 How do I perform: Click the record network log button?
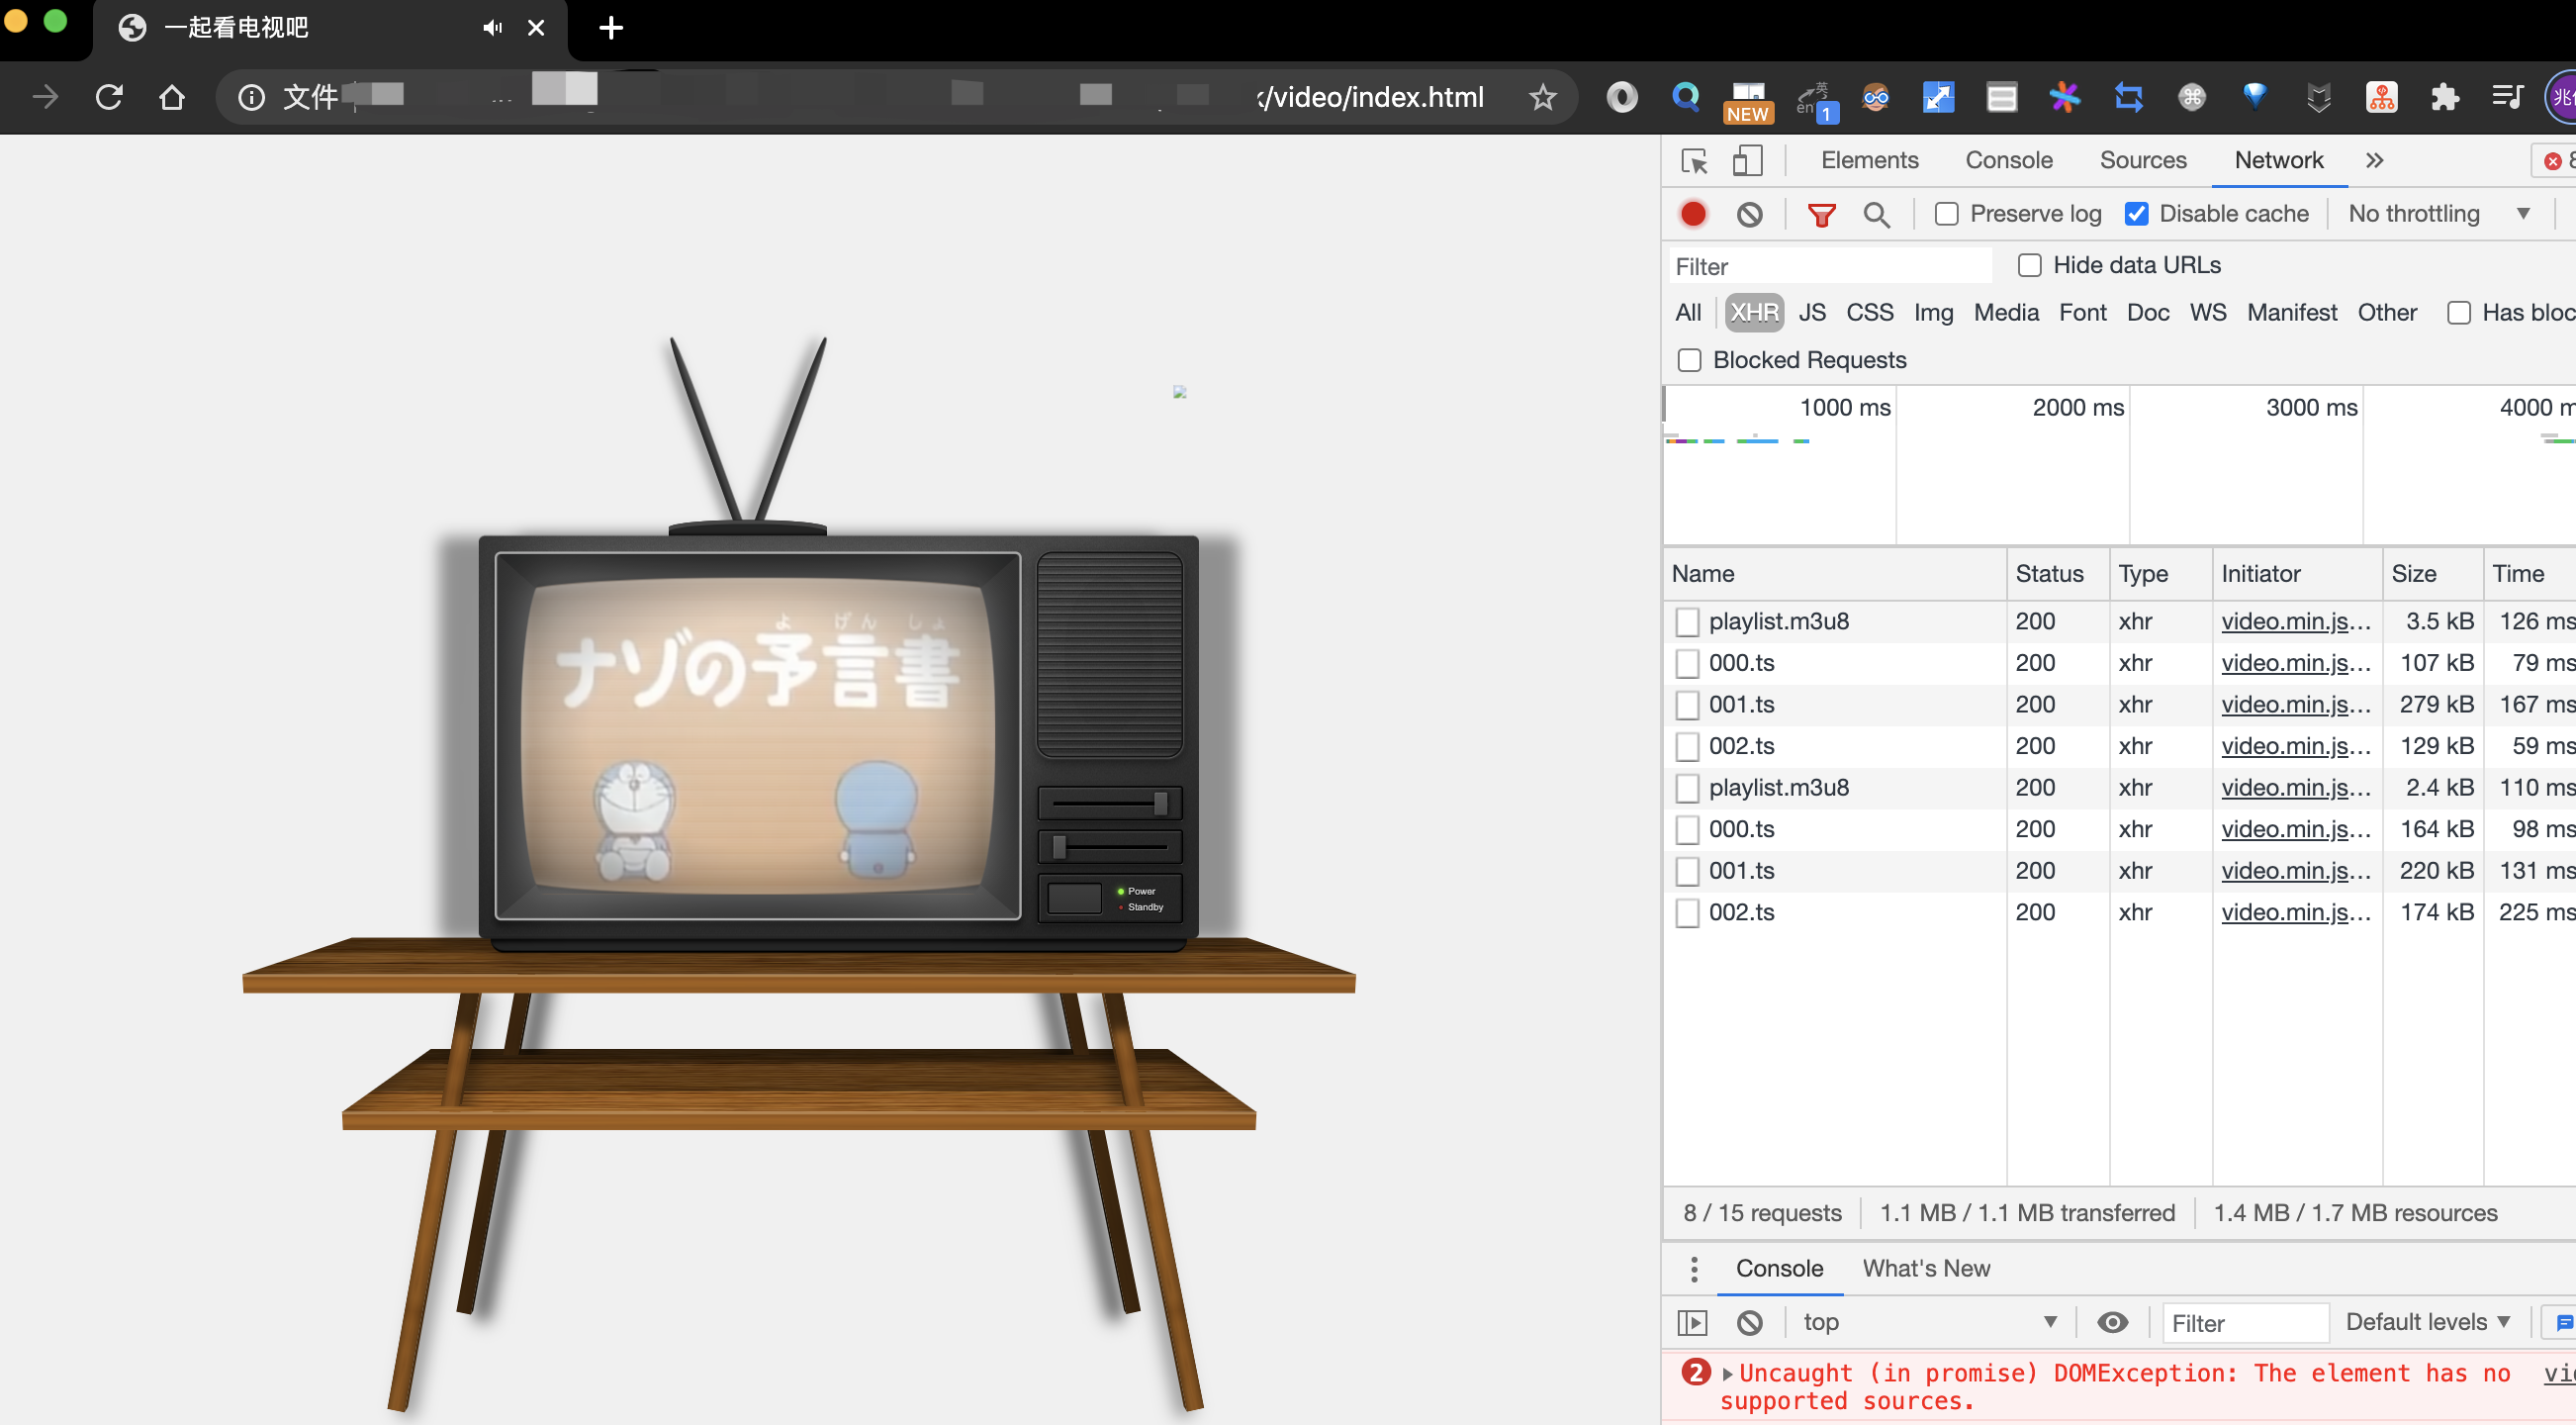coord(1693,214)
